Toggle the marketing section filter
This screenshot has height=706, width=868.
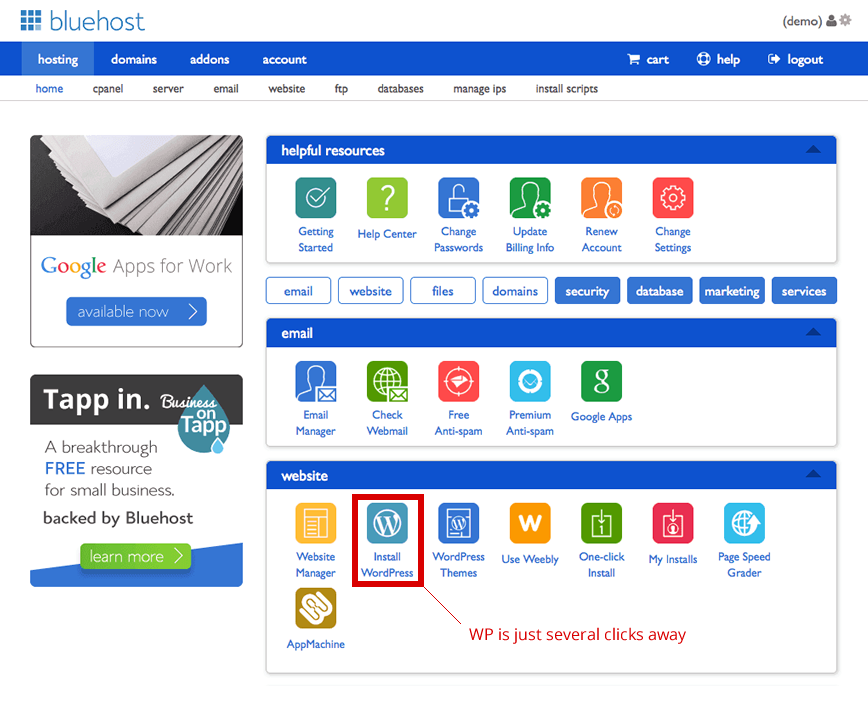tap(732, 291)
